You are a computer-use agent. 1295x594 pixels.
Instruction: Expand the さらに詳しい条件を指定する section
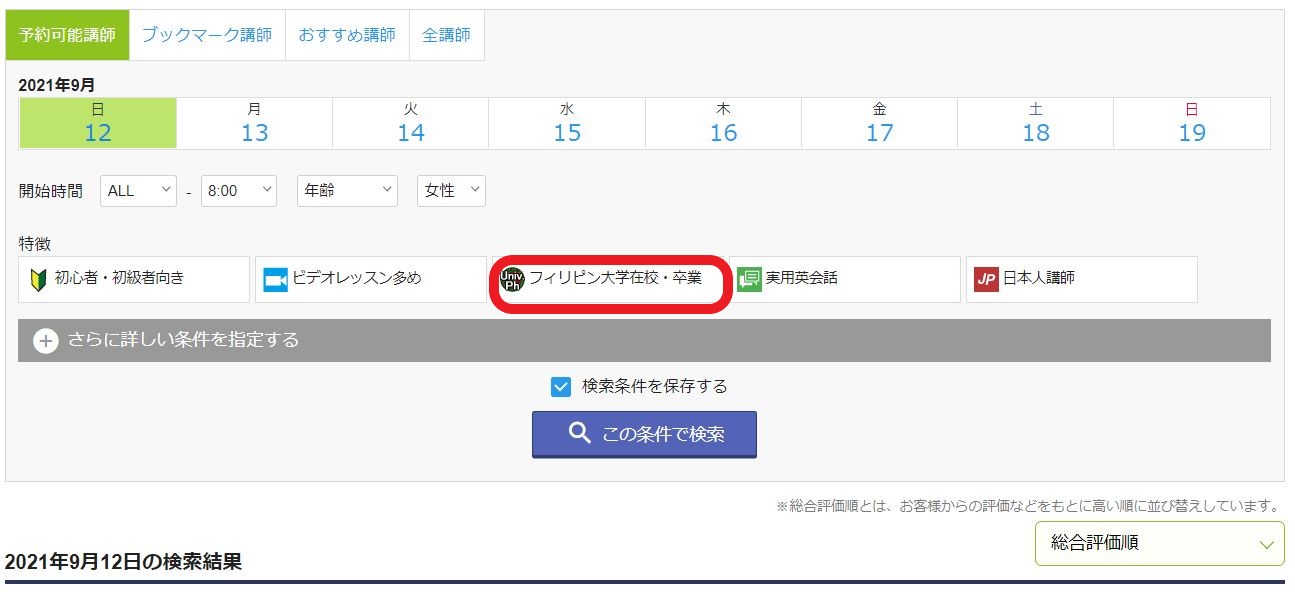(644, 341)
